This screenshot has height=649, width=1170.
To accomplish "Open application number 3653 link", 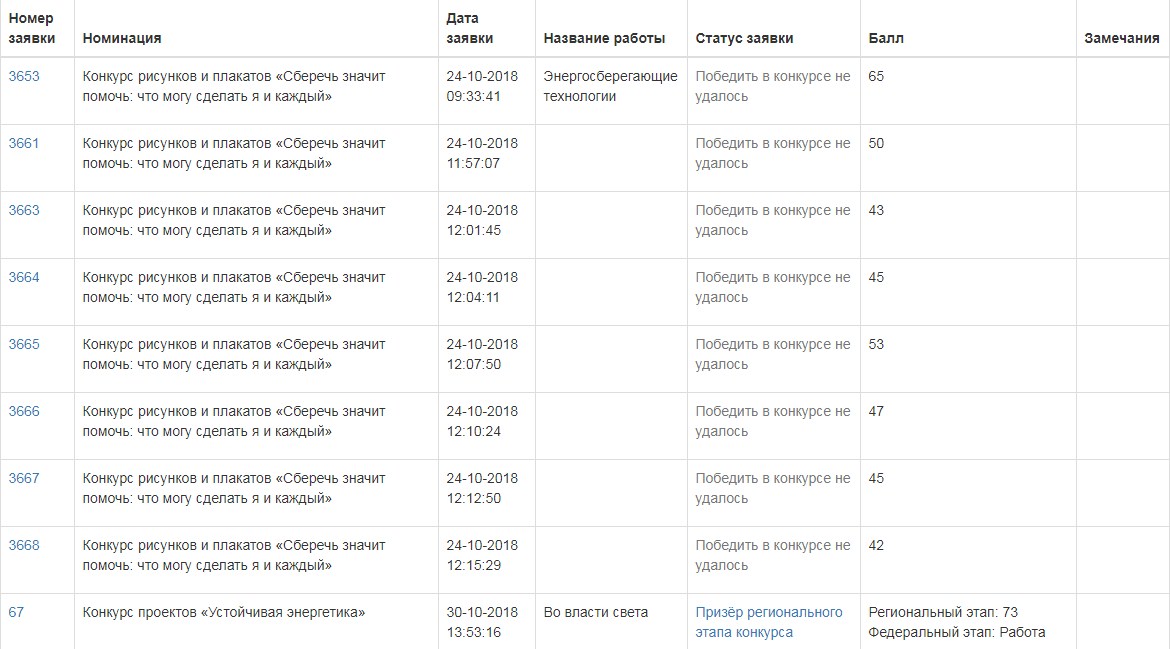I will (x=24, y=76).
